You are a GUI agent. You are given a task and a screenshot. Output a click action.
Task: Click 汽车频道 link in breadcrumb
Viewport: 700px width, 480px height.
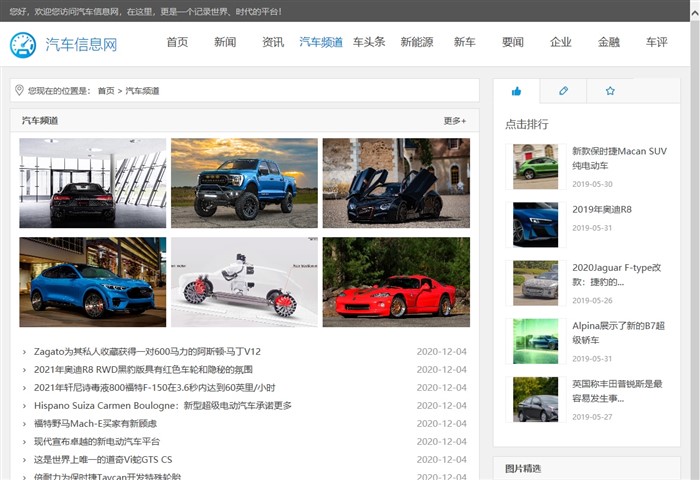pos(142,91)
